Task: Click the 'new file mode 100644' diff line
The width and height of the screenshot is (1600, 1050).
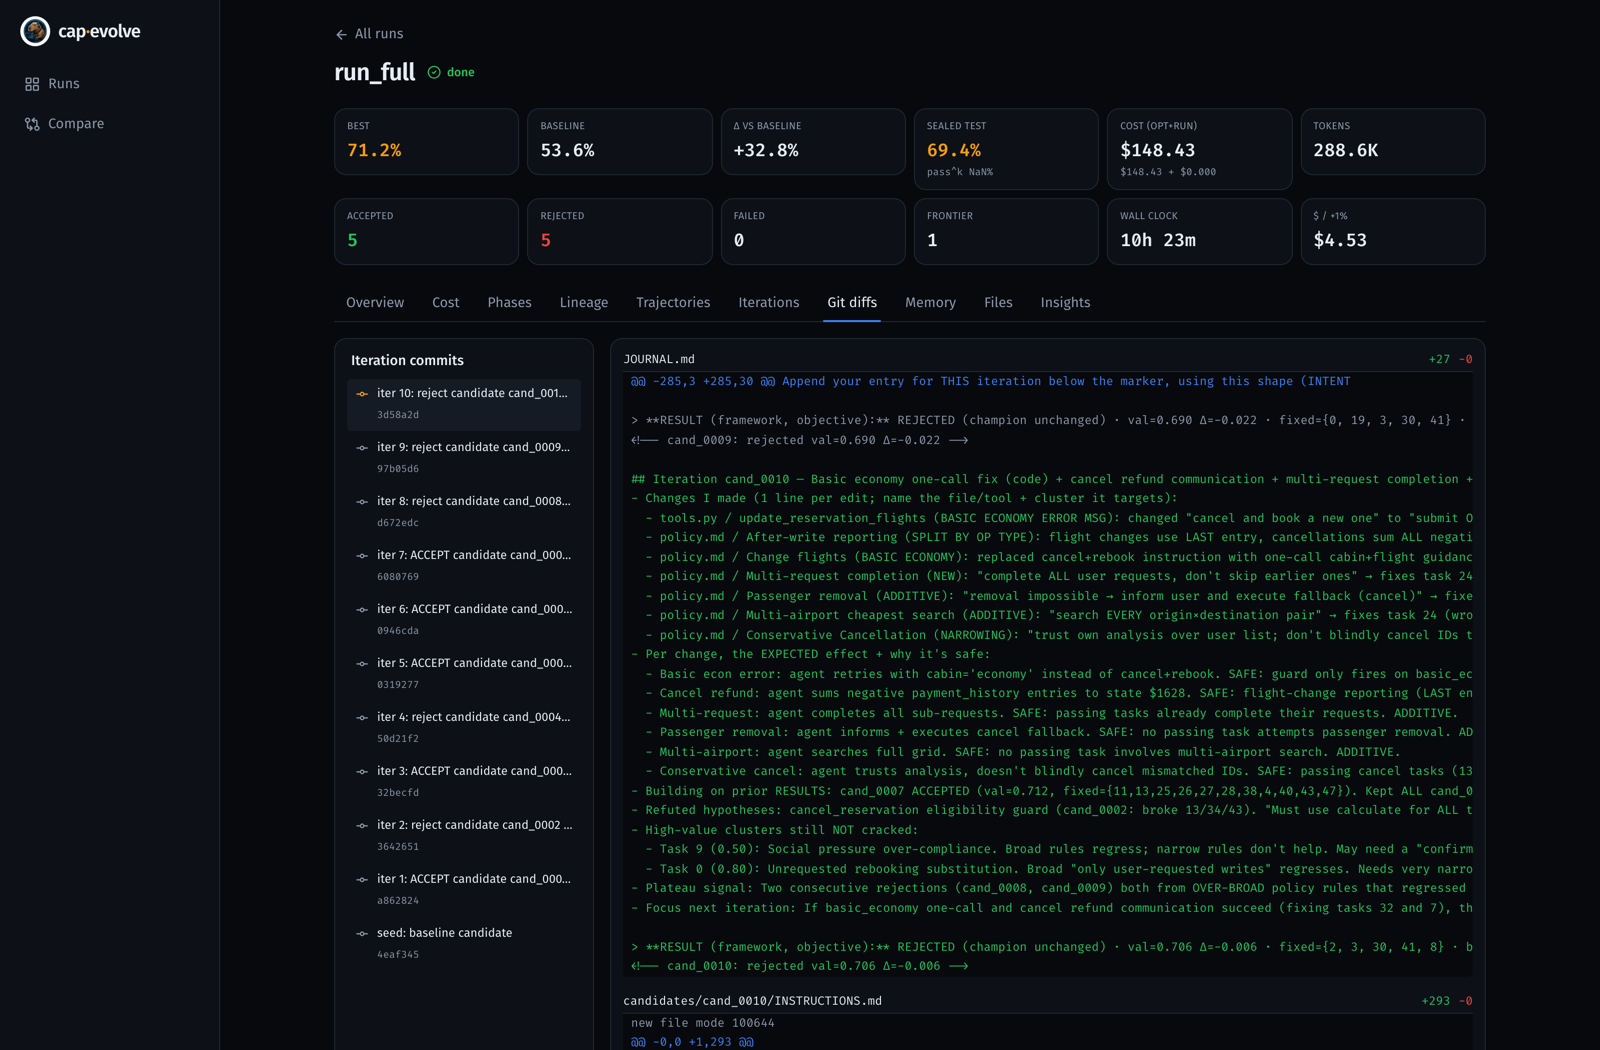Action: [x=703, y=1023]
